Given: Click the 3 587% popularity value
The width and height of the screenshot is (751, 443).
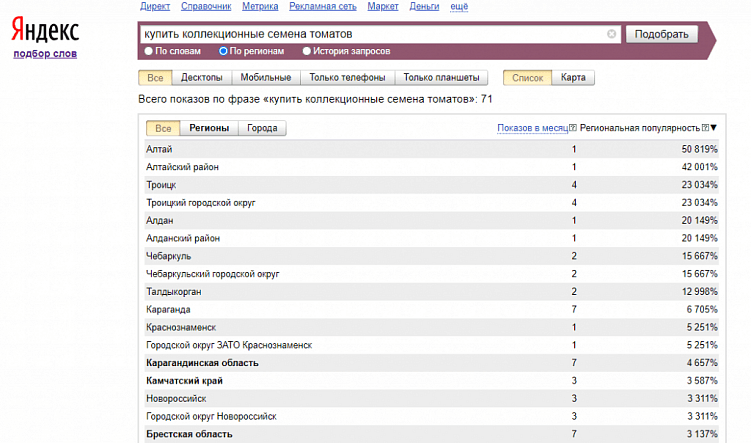Looking at the screenshot, I should tap(702, 380).
